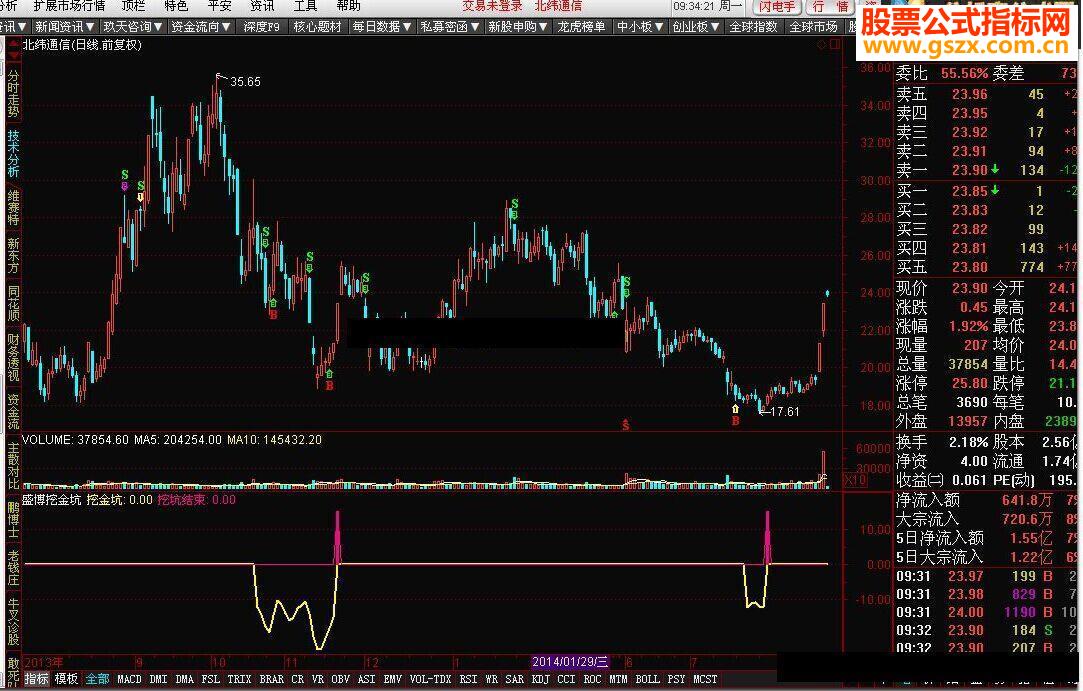The image size is (1083, 691).
Task: Expand the 私募密函 dropdown
Action: 450,27
